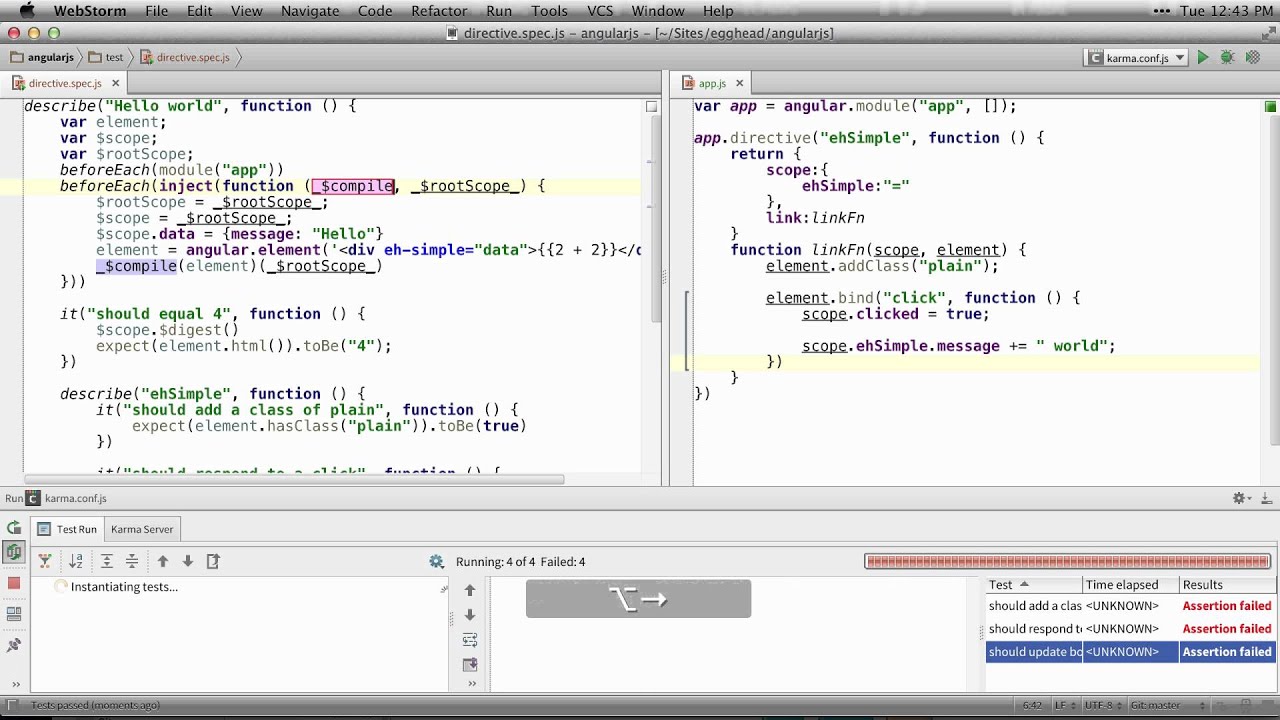Open the VCS menu
Viewport: 1280px width, 720px height.
coord(600,11)
